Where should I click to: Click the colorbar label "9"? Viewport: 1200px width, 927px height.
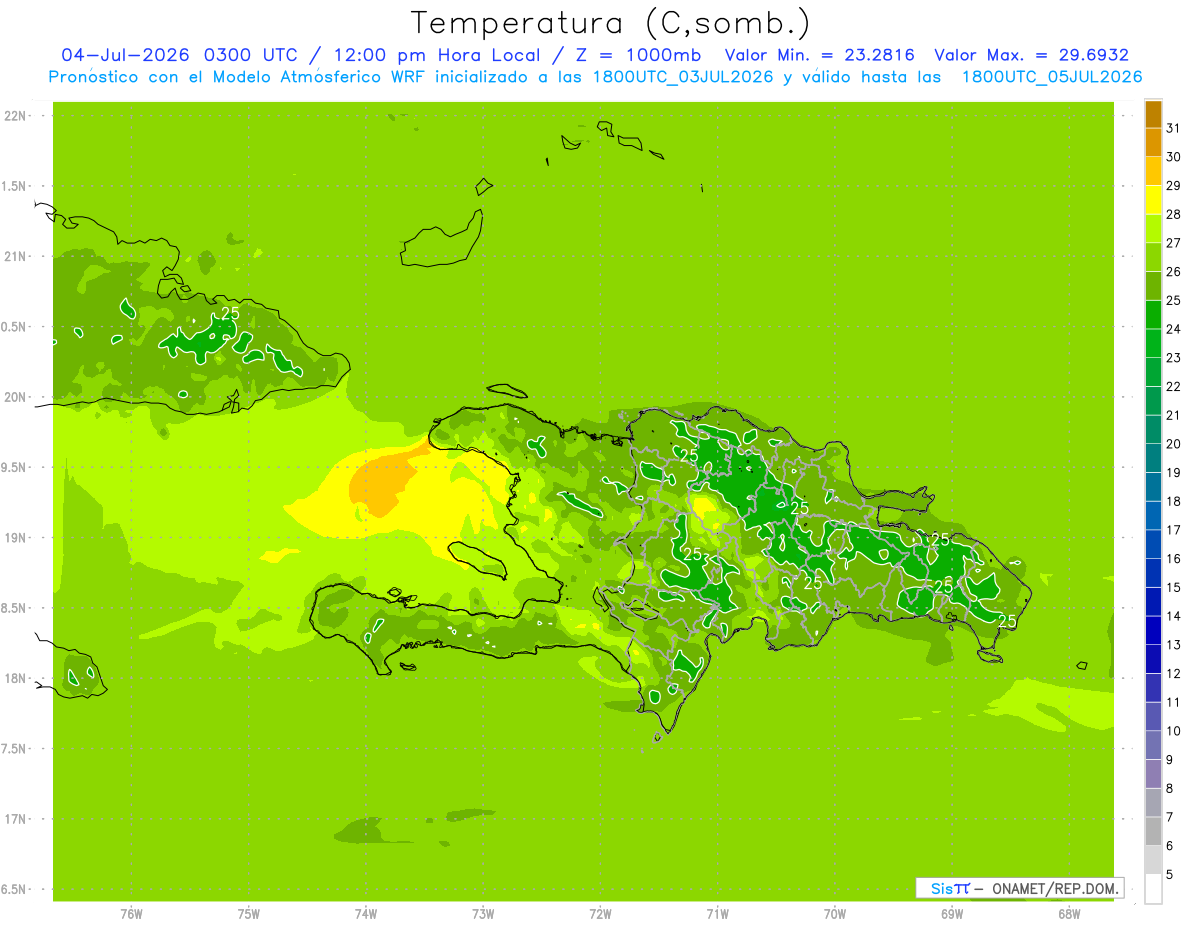1170,760
